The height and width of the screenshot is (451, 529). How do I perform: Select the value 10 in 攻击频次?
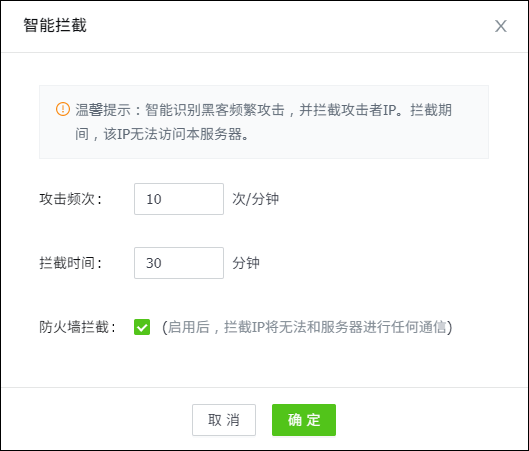point(154,199)
